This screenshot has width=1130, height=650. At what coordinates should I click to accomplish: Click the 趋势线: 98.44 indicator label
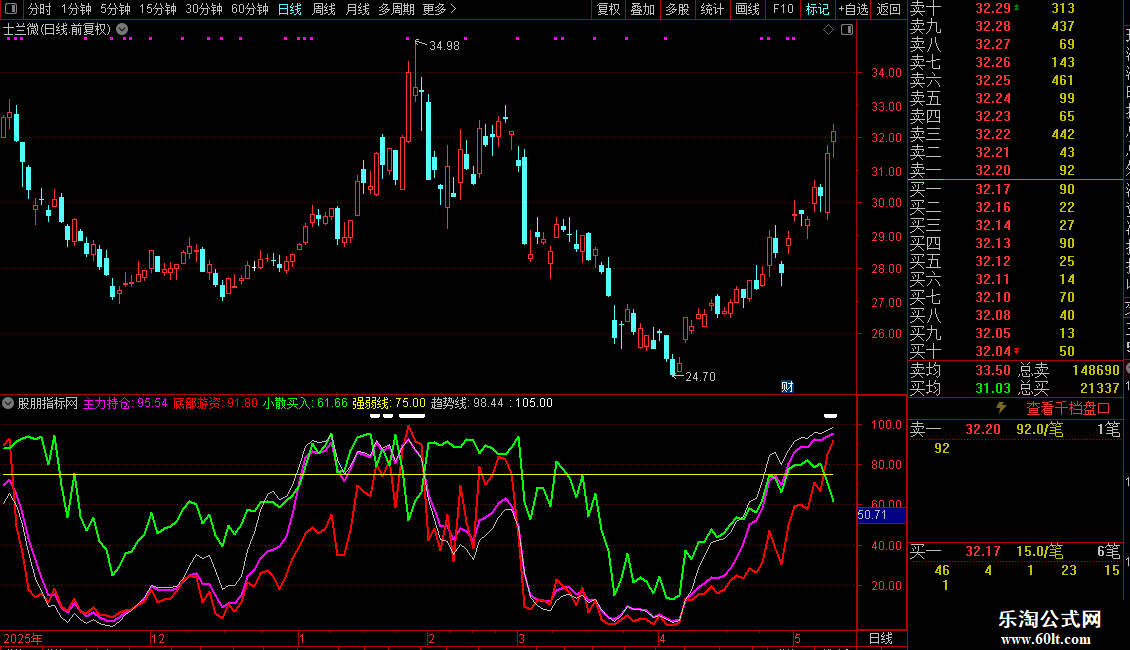[x=467, y=403]
